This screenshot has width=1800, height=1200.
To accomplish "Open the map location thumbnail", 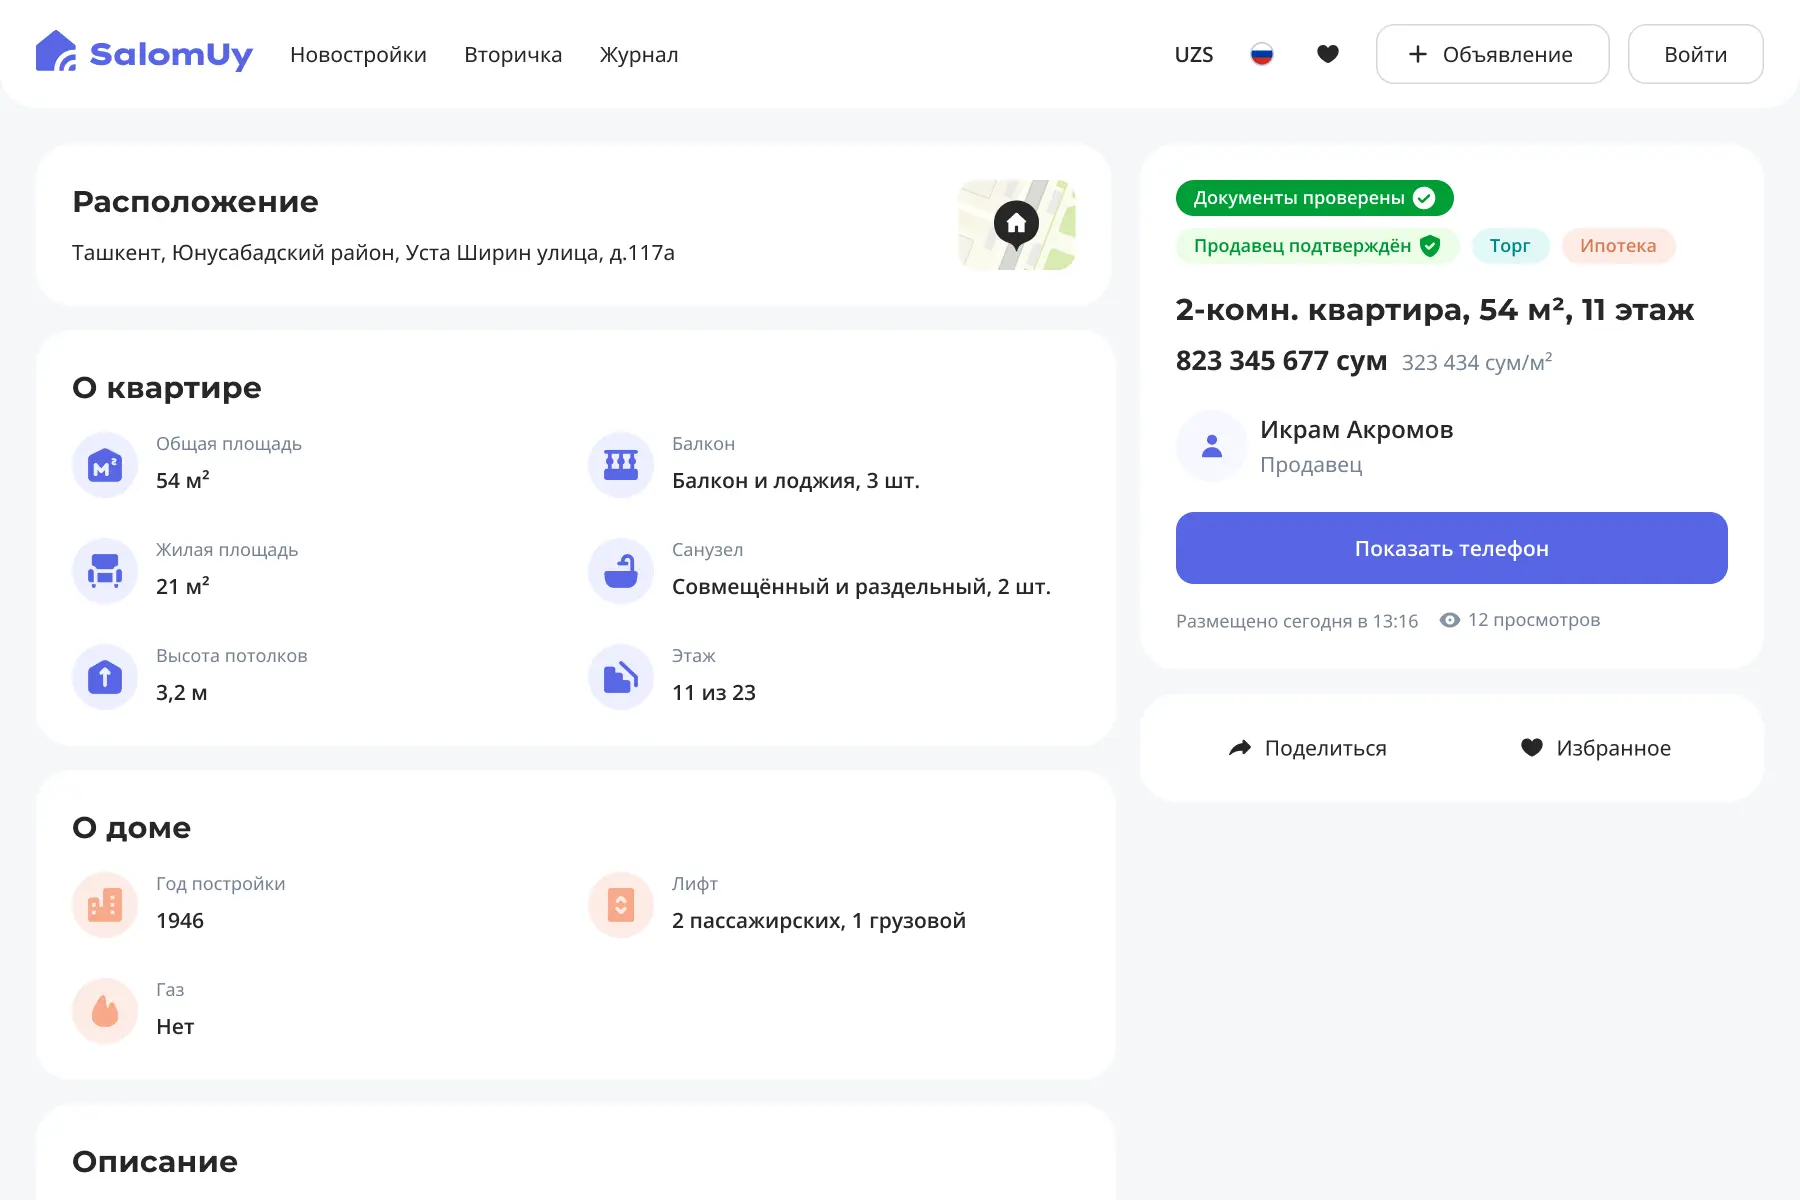I will pos(1016,225).
